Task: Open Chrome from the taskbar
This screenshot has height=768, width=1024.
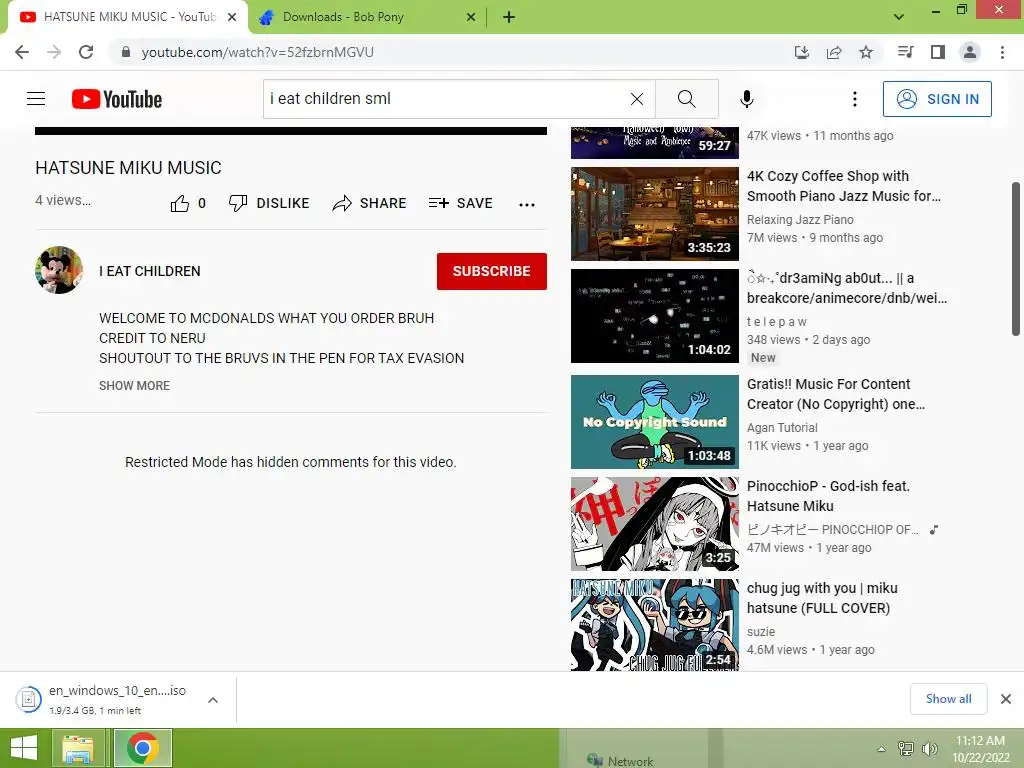Action: pyautogui.click(x=143, y=748)
